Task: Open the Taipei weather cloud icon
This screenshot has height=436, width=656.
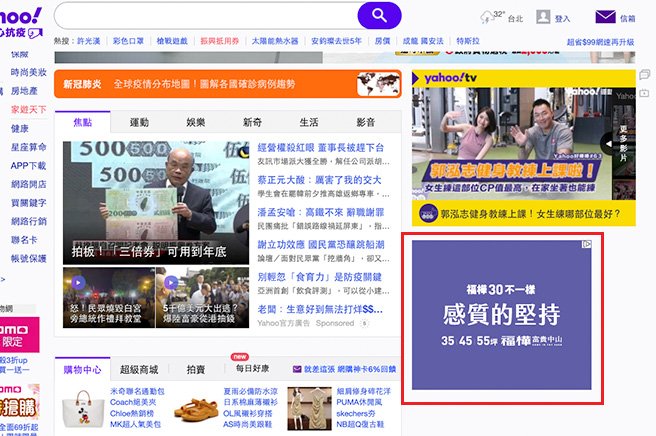Action: (x=486, y=18)
